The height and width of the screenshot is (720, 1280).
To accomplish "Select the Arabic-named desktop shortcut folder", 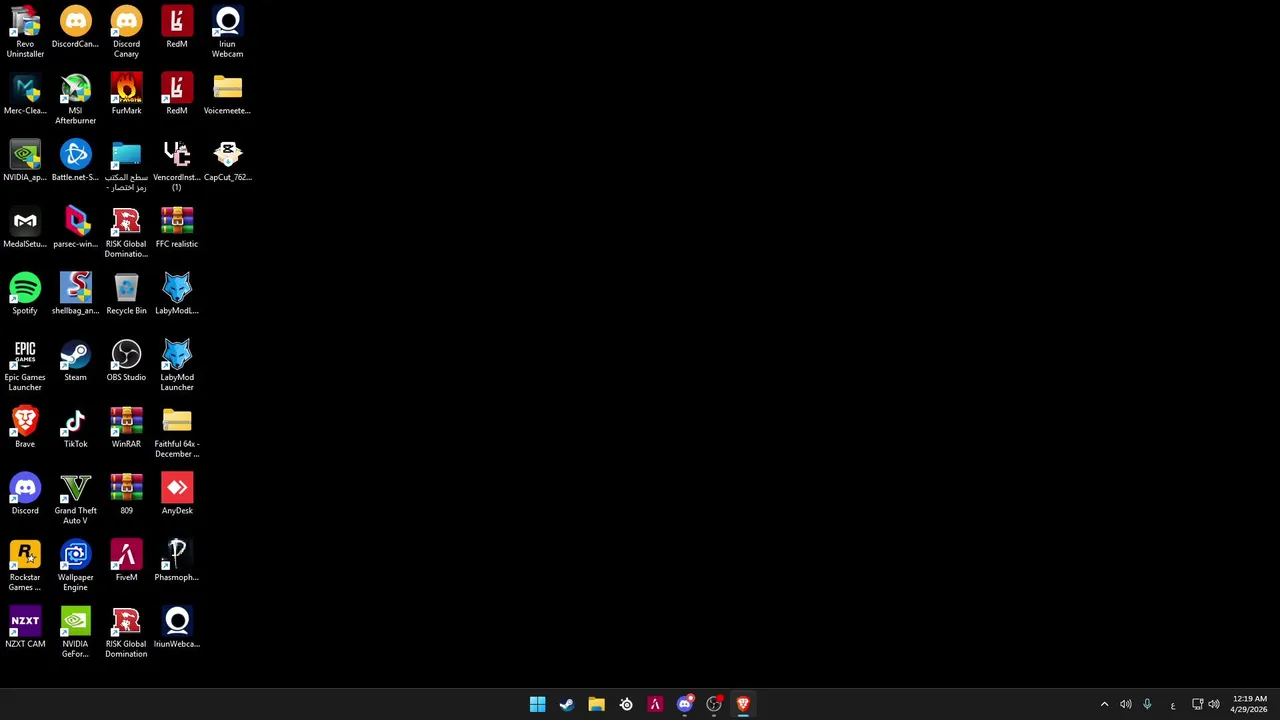I will coord(126,166).
